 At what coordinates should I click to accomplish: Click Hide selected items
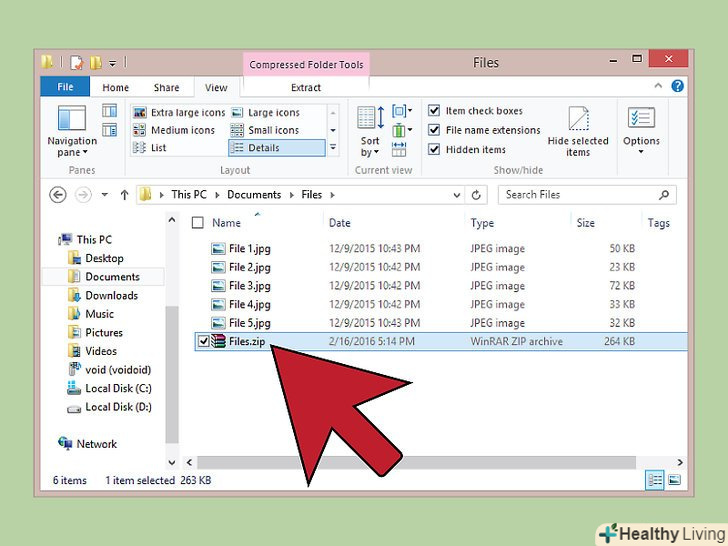(x=578, y=131)
